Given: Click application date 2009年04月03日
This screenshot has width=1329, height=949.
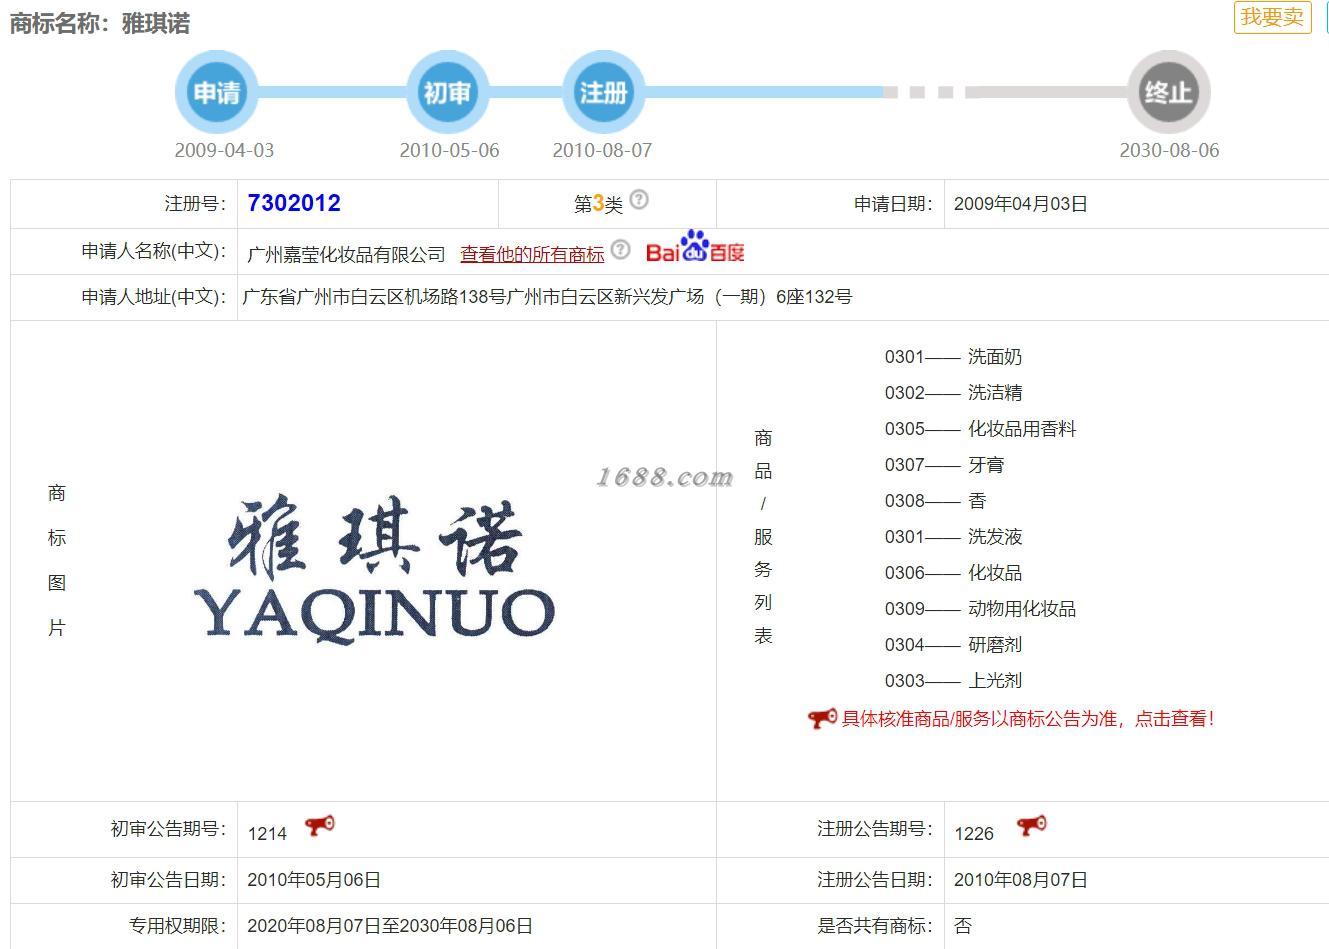Looking at the screenshot, I should (1020, 204).
